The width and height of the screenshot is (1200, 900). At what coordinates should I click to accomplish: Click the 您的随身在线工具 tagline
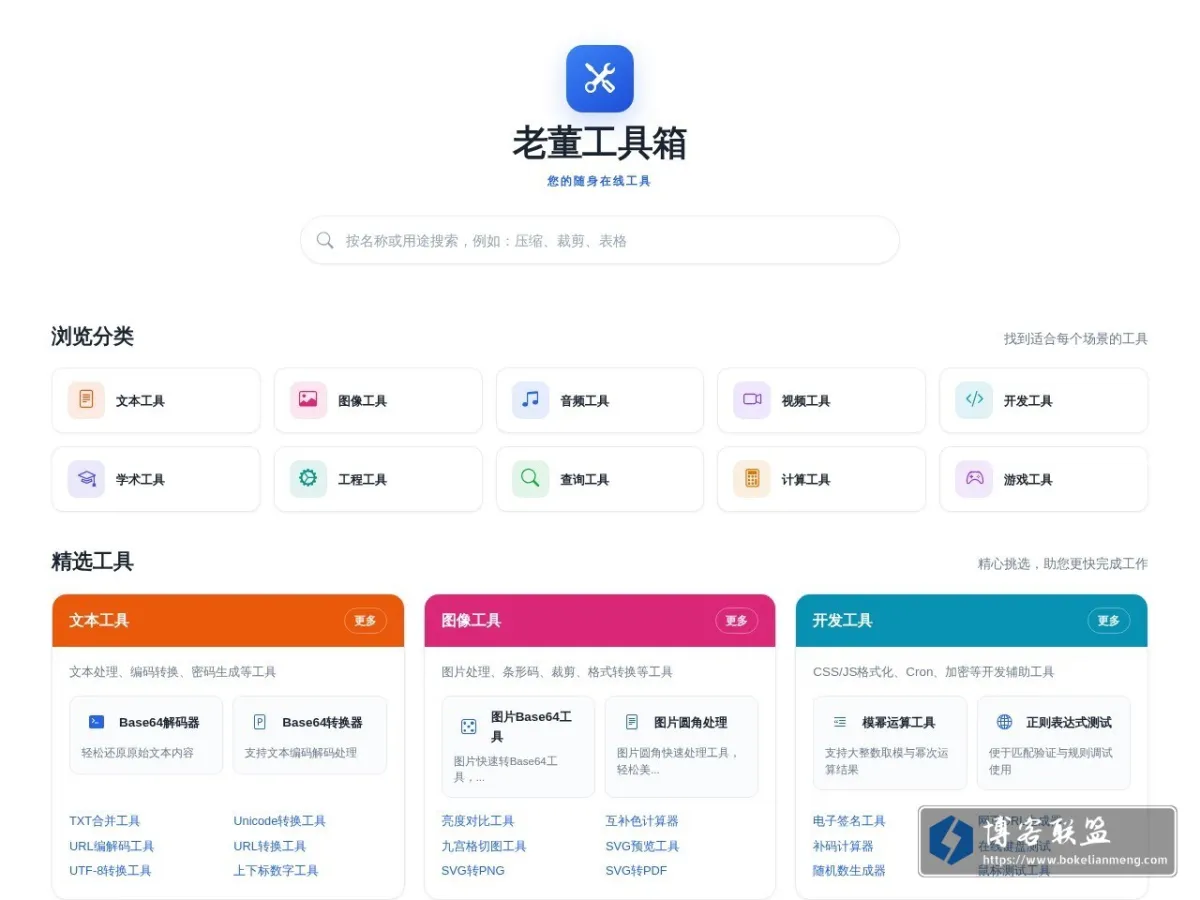[600, 181]
